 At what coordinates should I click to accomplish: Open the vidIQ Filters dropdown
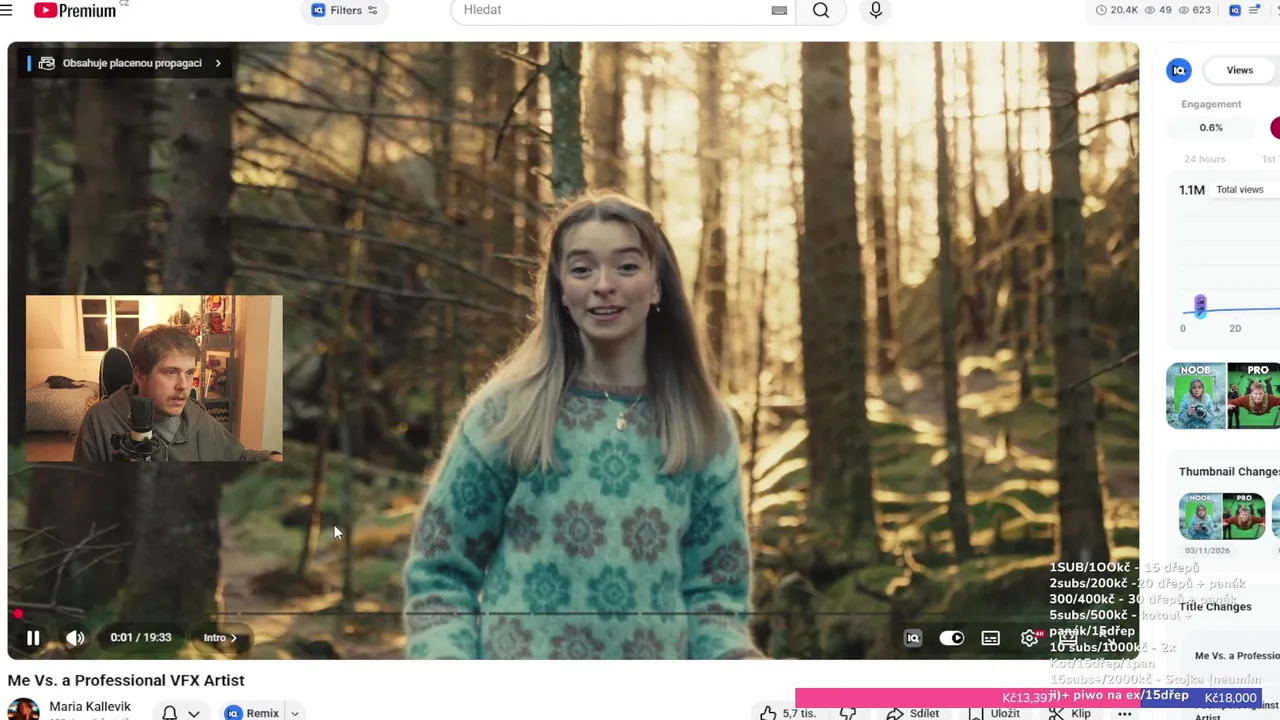pyautogui.click(x=345, y=10)
